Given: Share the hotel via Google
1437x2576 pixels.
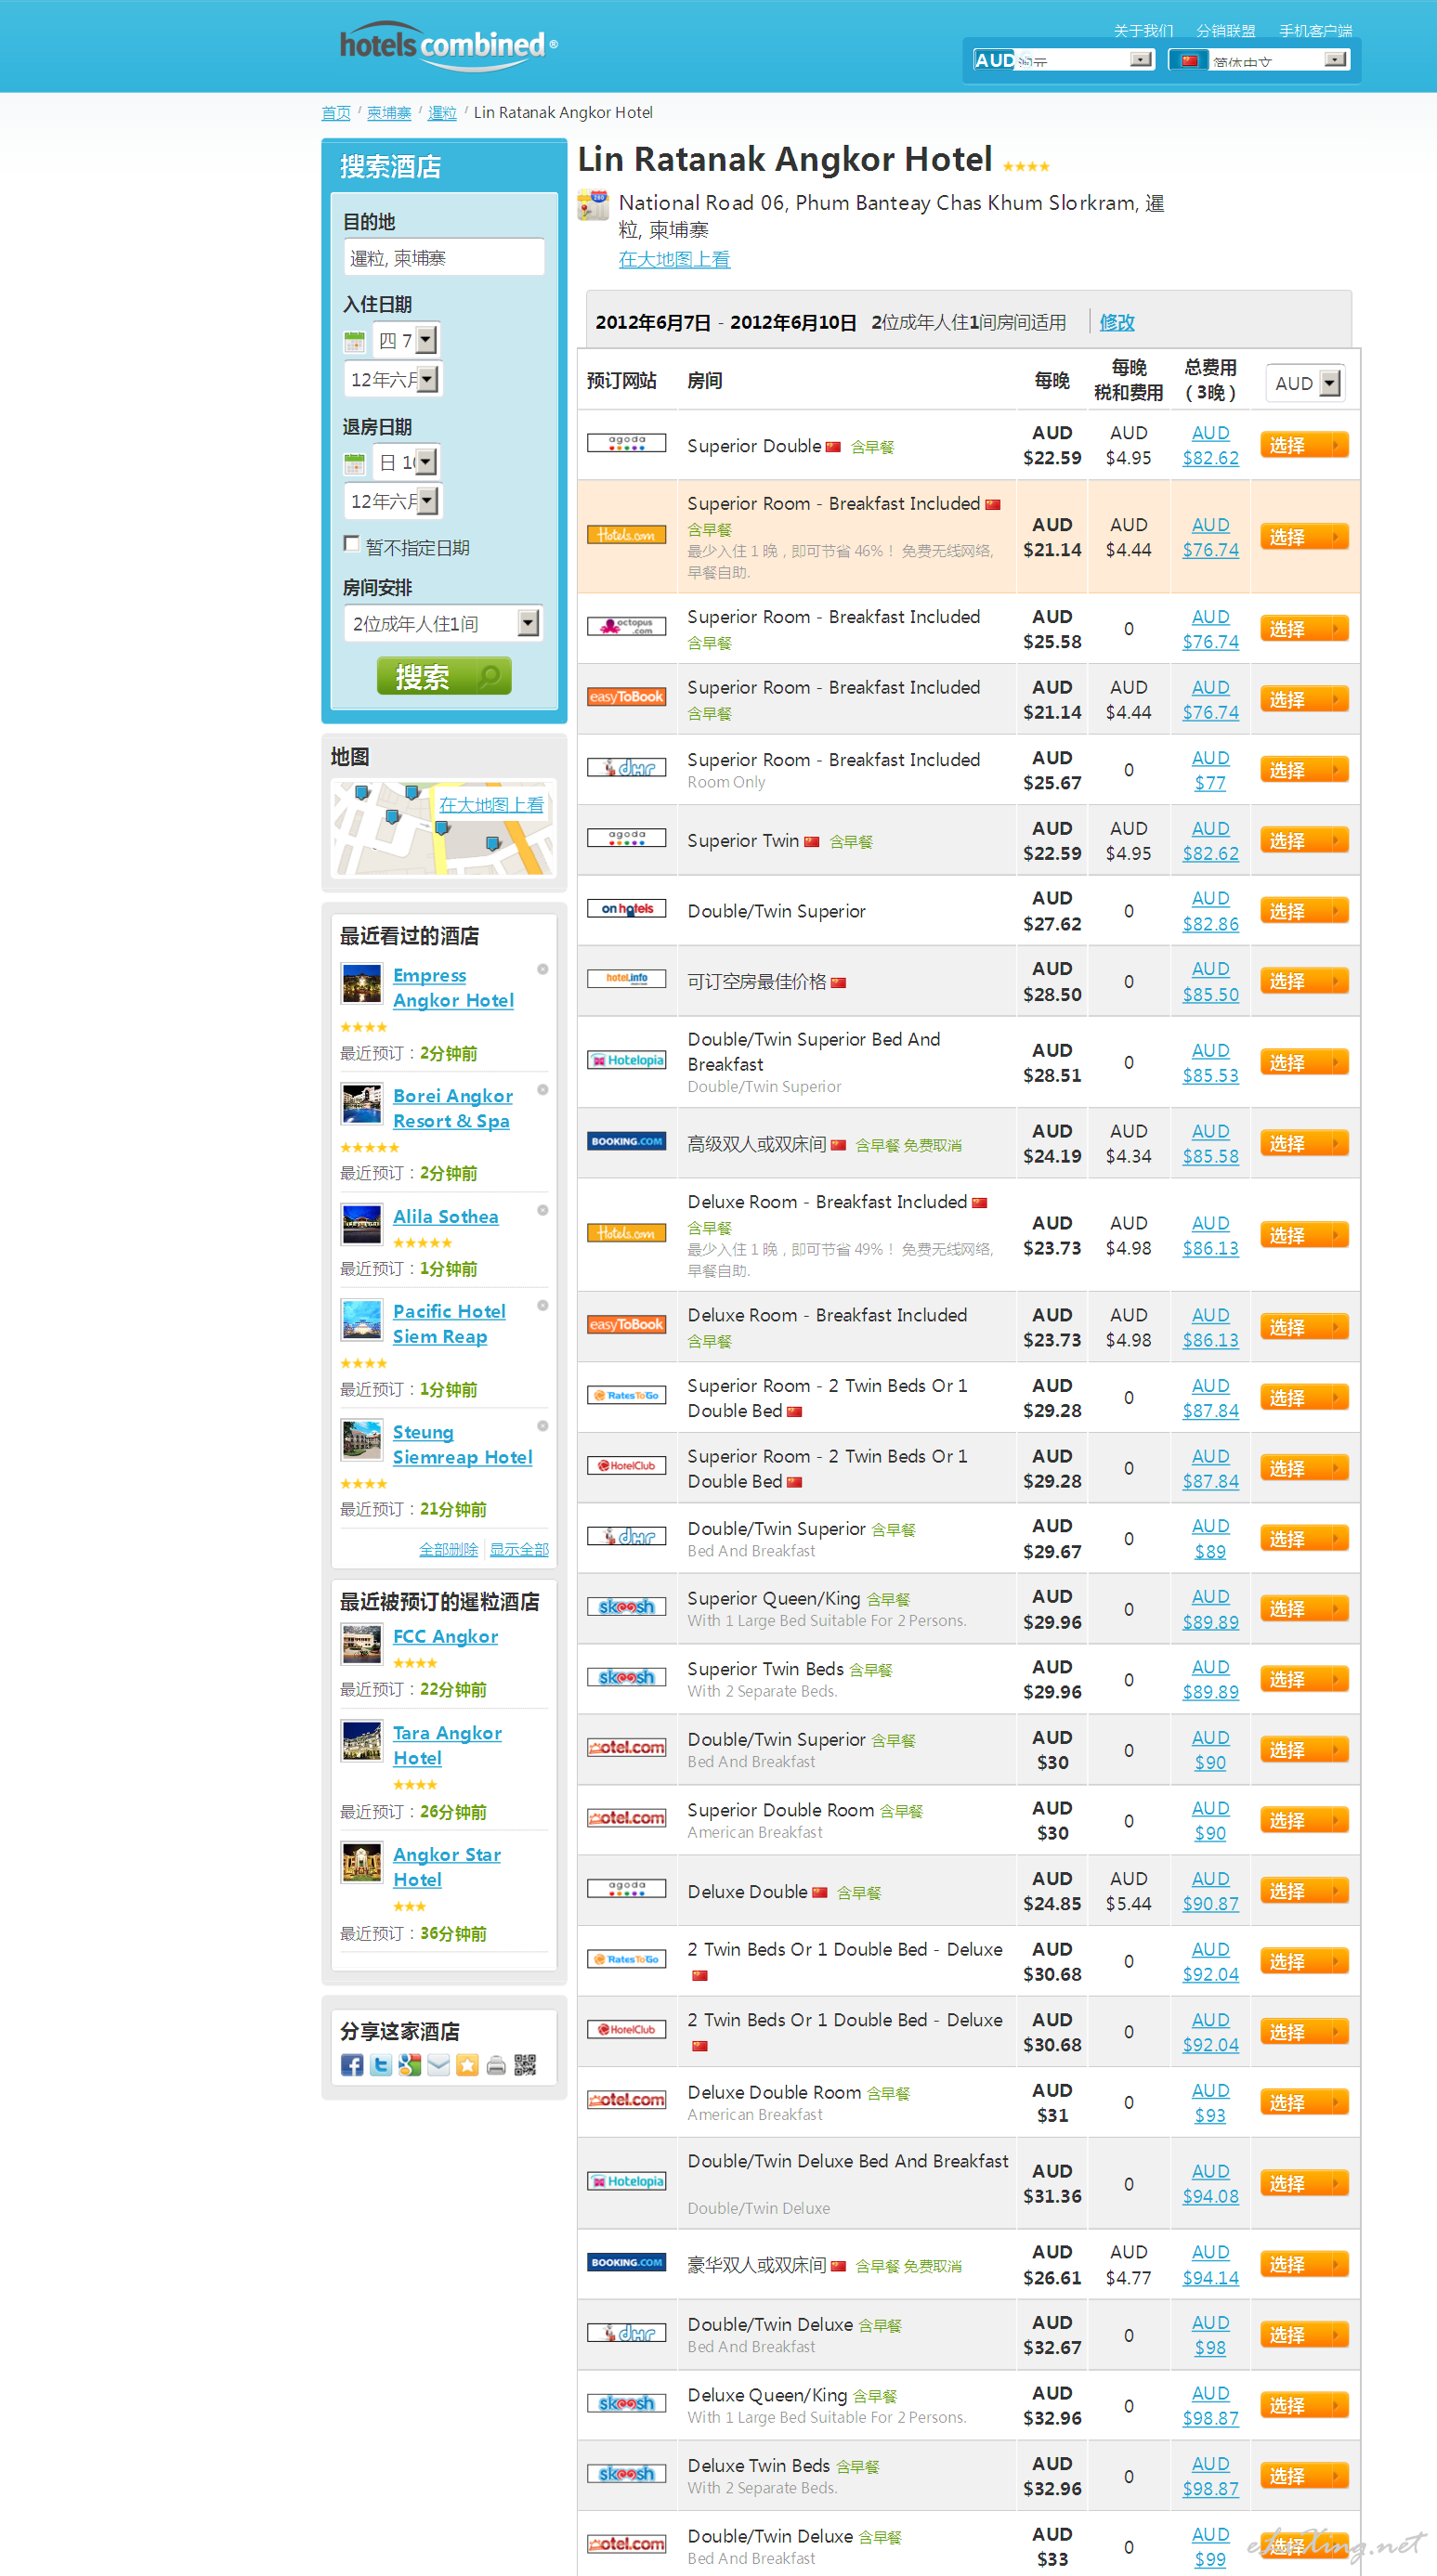Looking at the screenshot, I should [x=409, y=2064].
